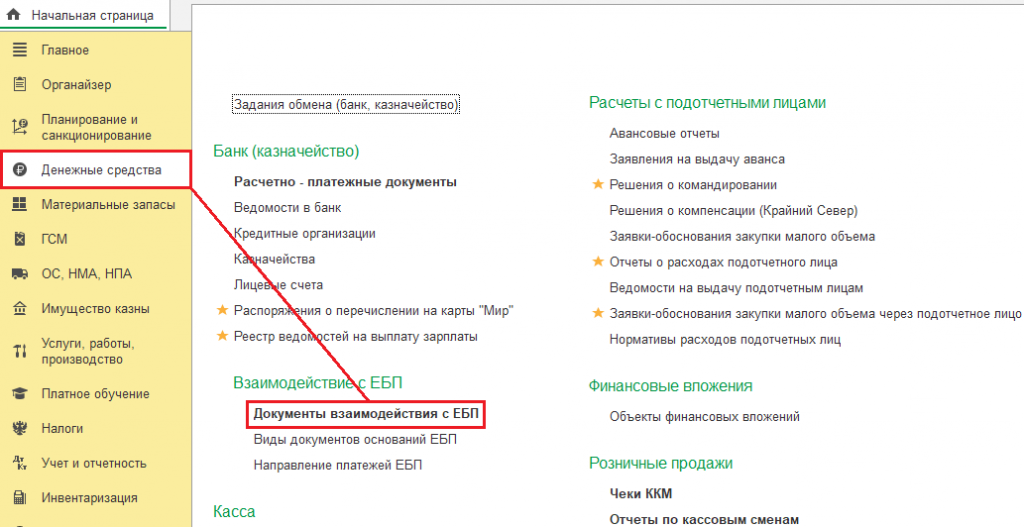Open Задания обмена (банк, казначейство)
This screenshot has height=527, width=1024.
346,104
